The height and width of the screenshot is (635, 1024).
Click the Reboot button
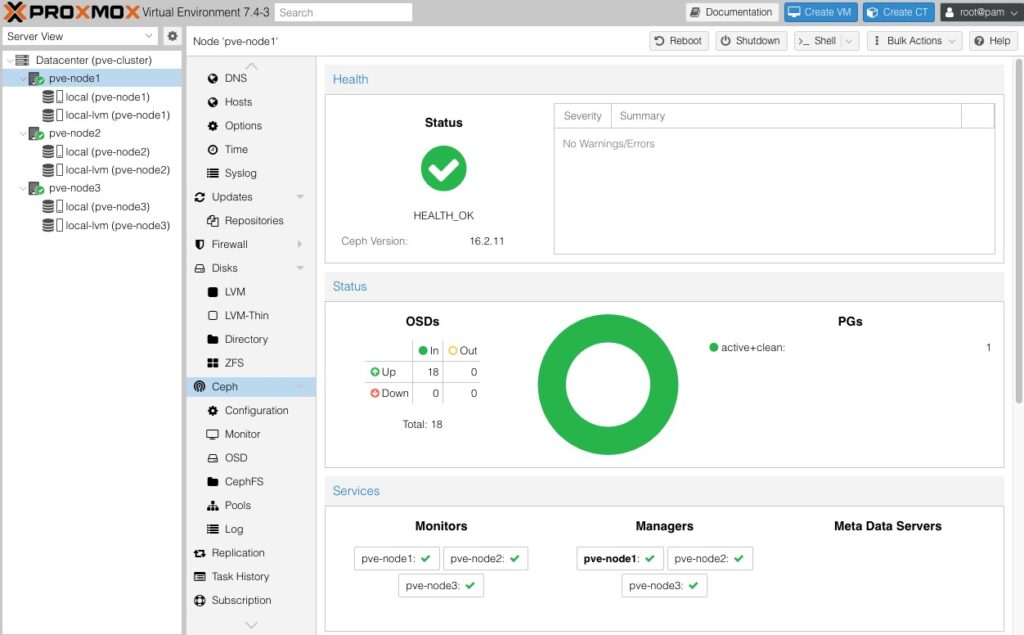point(679,41)
